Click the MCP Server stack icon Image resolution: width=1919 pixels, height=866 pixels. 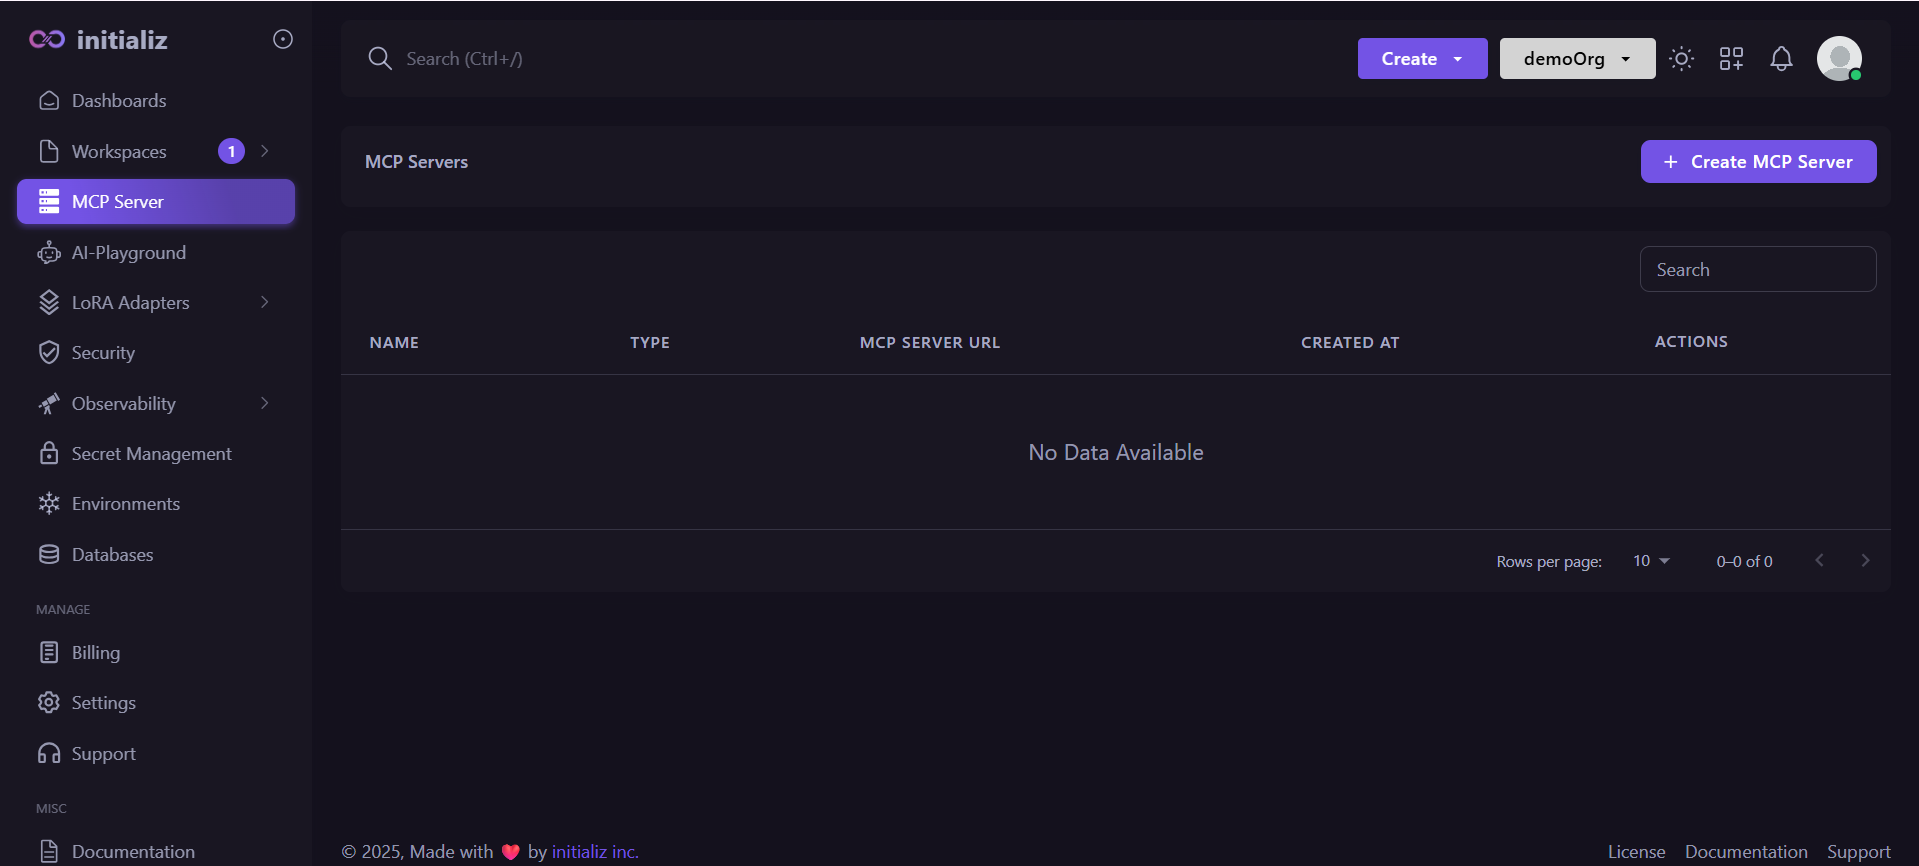pos(49,201)
